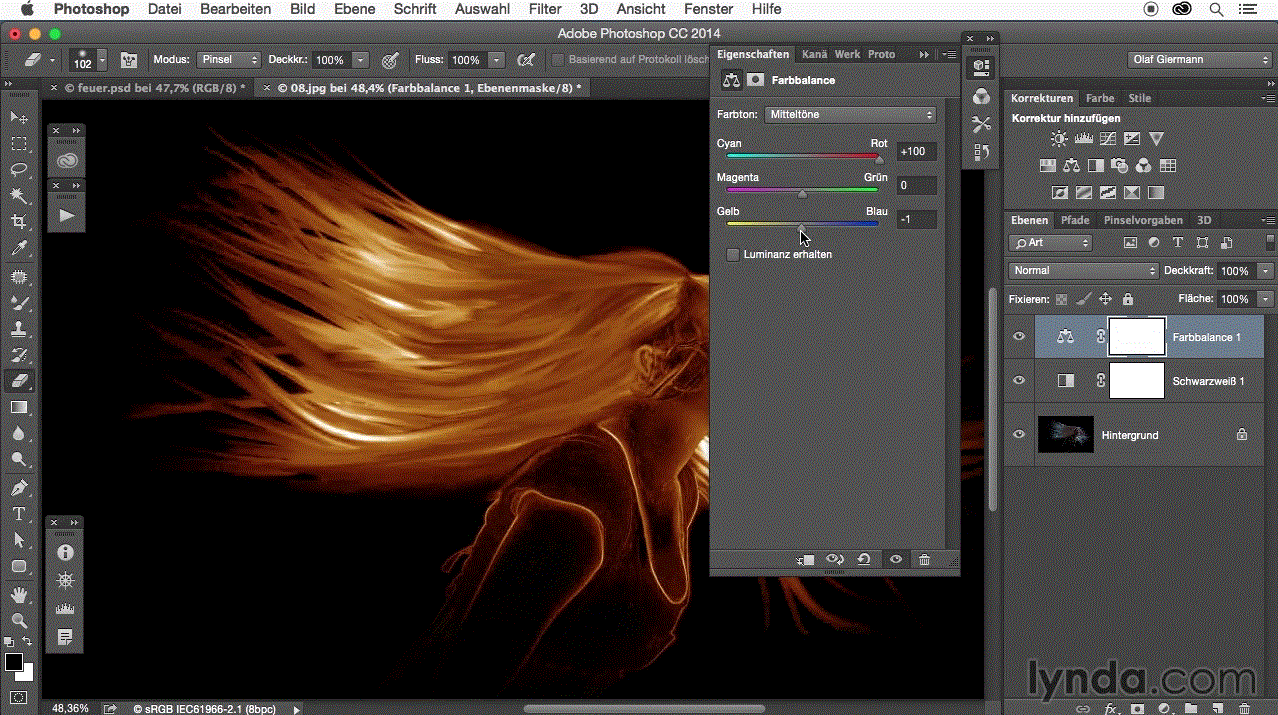Hide the Schwarzweiß 1 layer

pos(1019,380)
